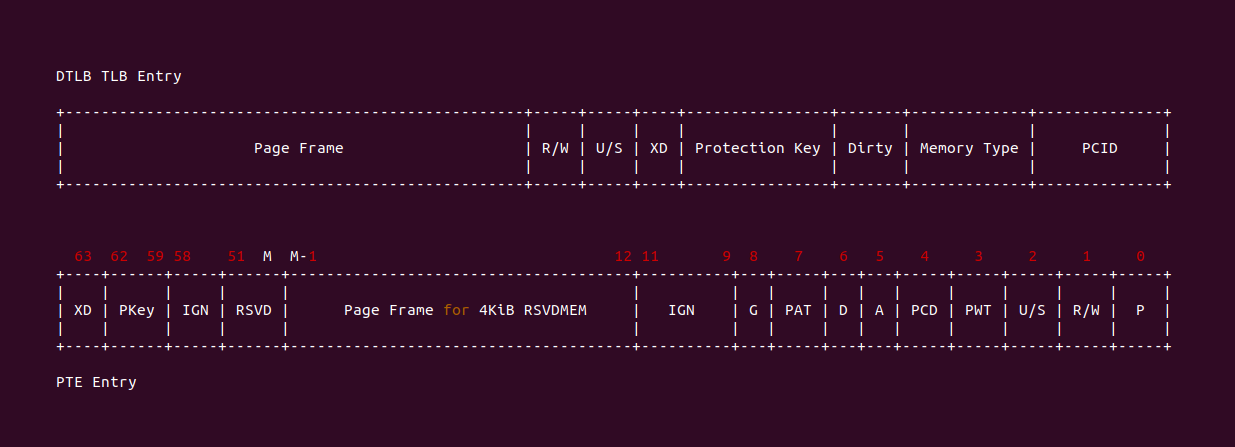Viewport: 1235px width, 447px height.
Task: Click the Page Frame field in the DTLB entry
Action: tap(298, 148)
